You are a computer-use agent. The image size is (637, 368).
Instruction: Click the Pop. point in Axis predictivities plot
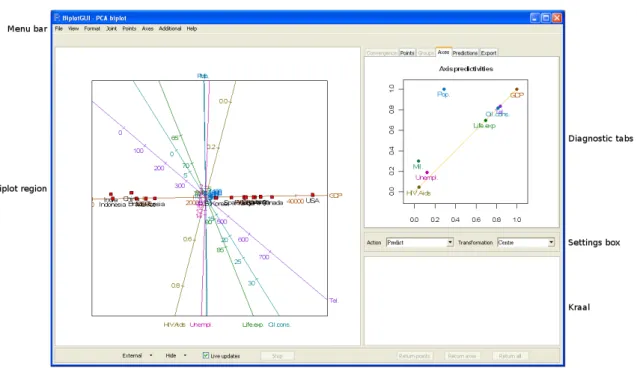click(444, 89)
